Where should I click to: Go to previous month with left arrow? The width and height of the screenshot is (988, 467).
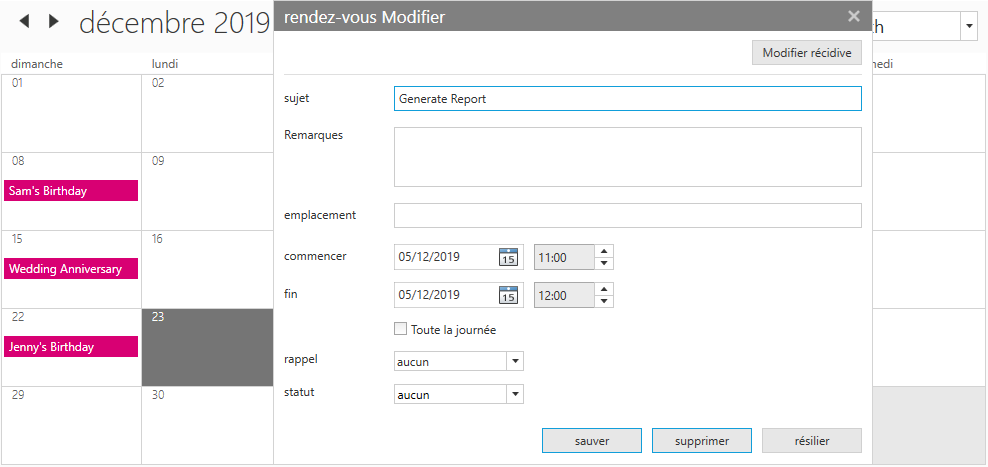[25, 21]
